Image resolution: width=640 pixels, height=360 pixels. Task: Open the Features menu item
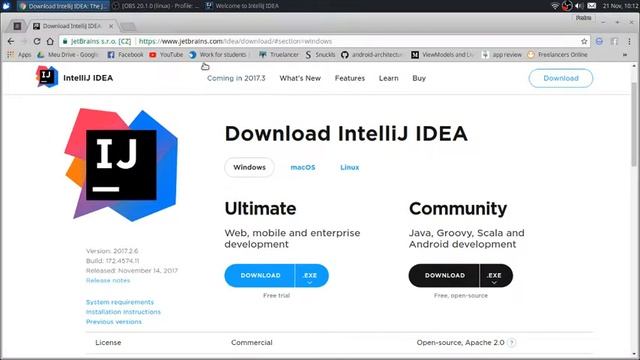[350, 78]
